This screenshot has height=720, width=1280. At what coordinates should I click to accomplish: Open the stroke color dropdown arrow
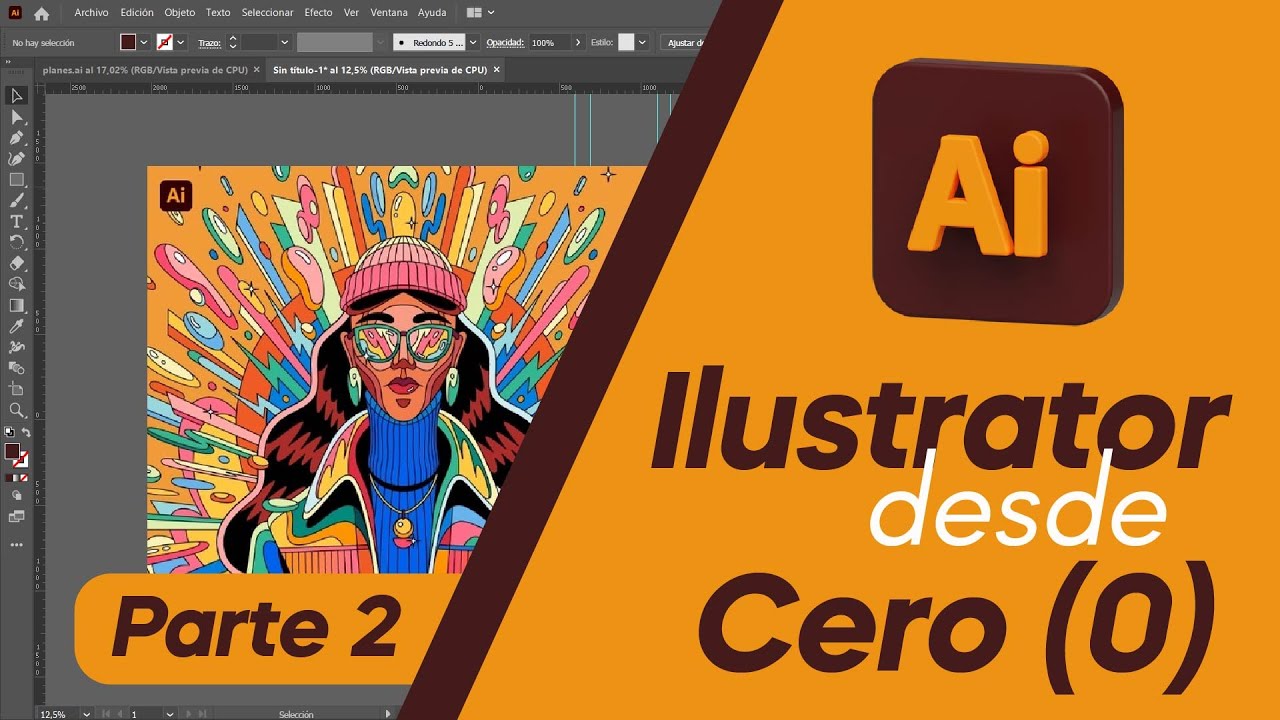click(x=181, y=43)
